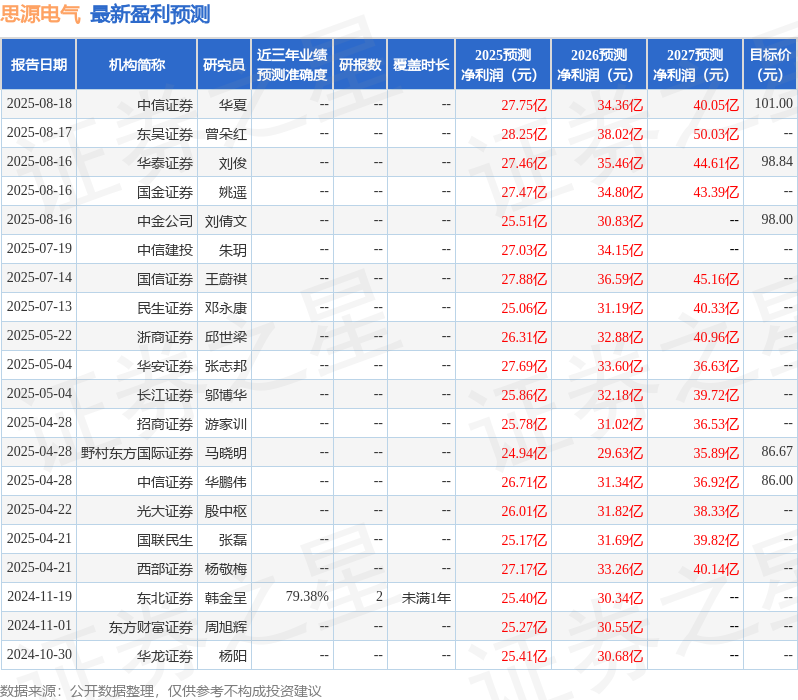Click the date 2025-07-19
The image size is (798, 700).
[x=39, y=249]
